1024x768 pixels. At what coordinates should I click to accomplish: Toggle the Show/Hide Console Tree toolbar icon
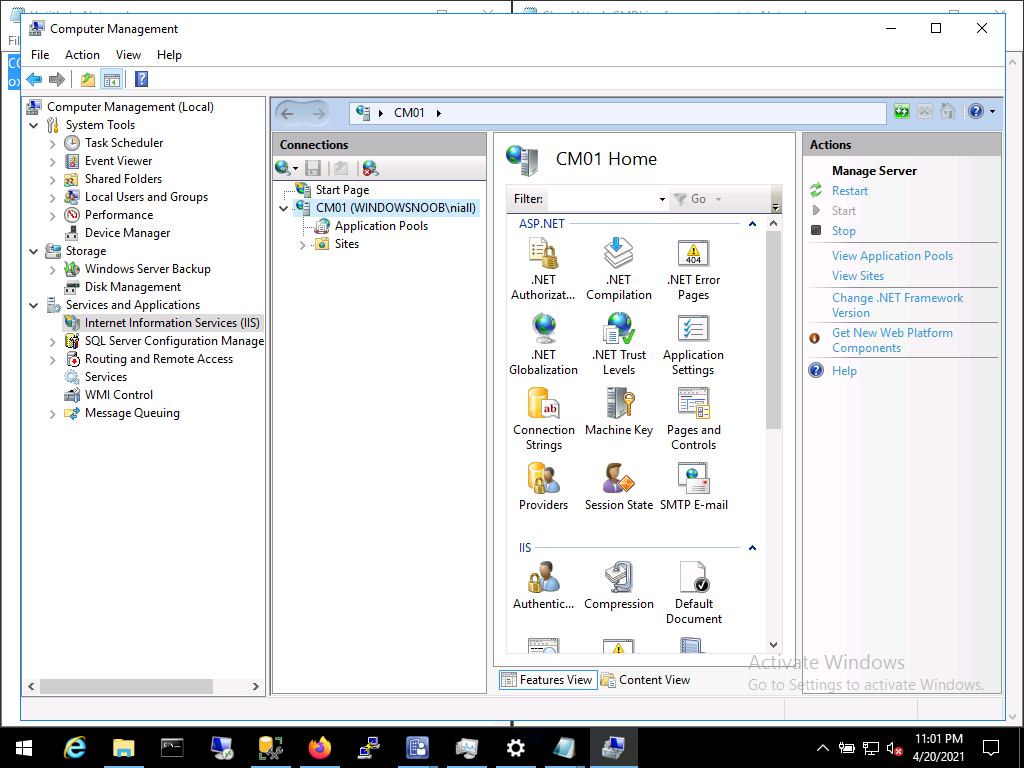(x=112, y=80)
